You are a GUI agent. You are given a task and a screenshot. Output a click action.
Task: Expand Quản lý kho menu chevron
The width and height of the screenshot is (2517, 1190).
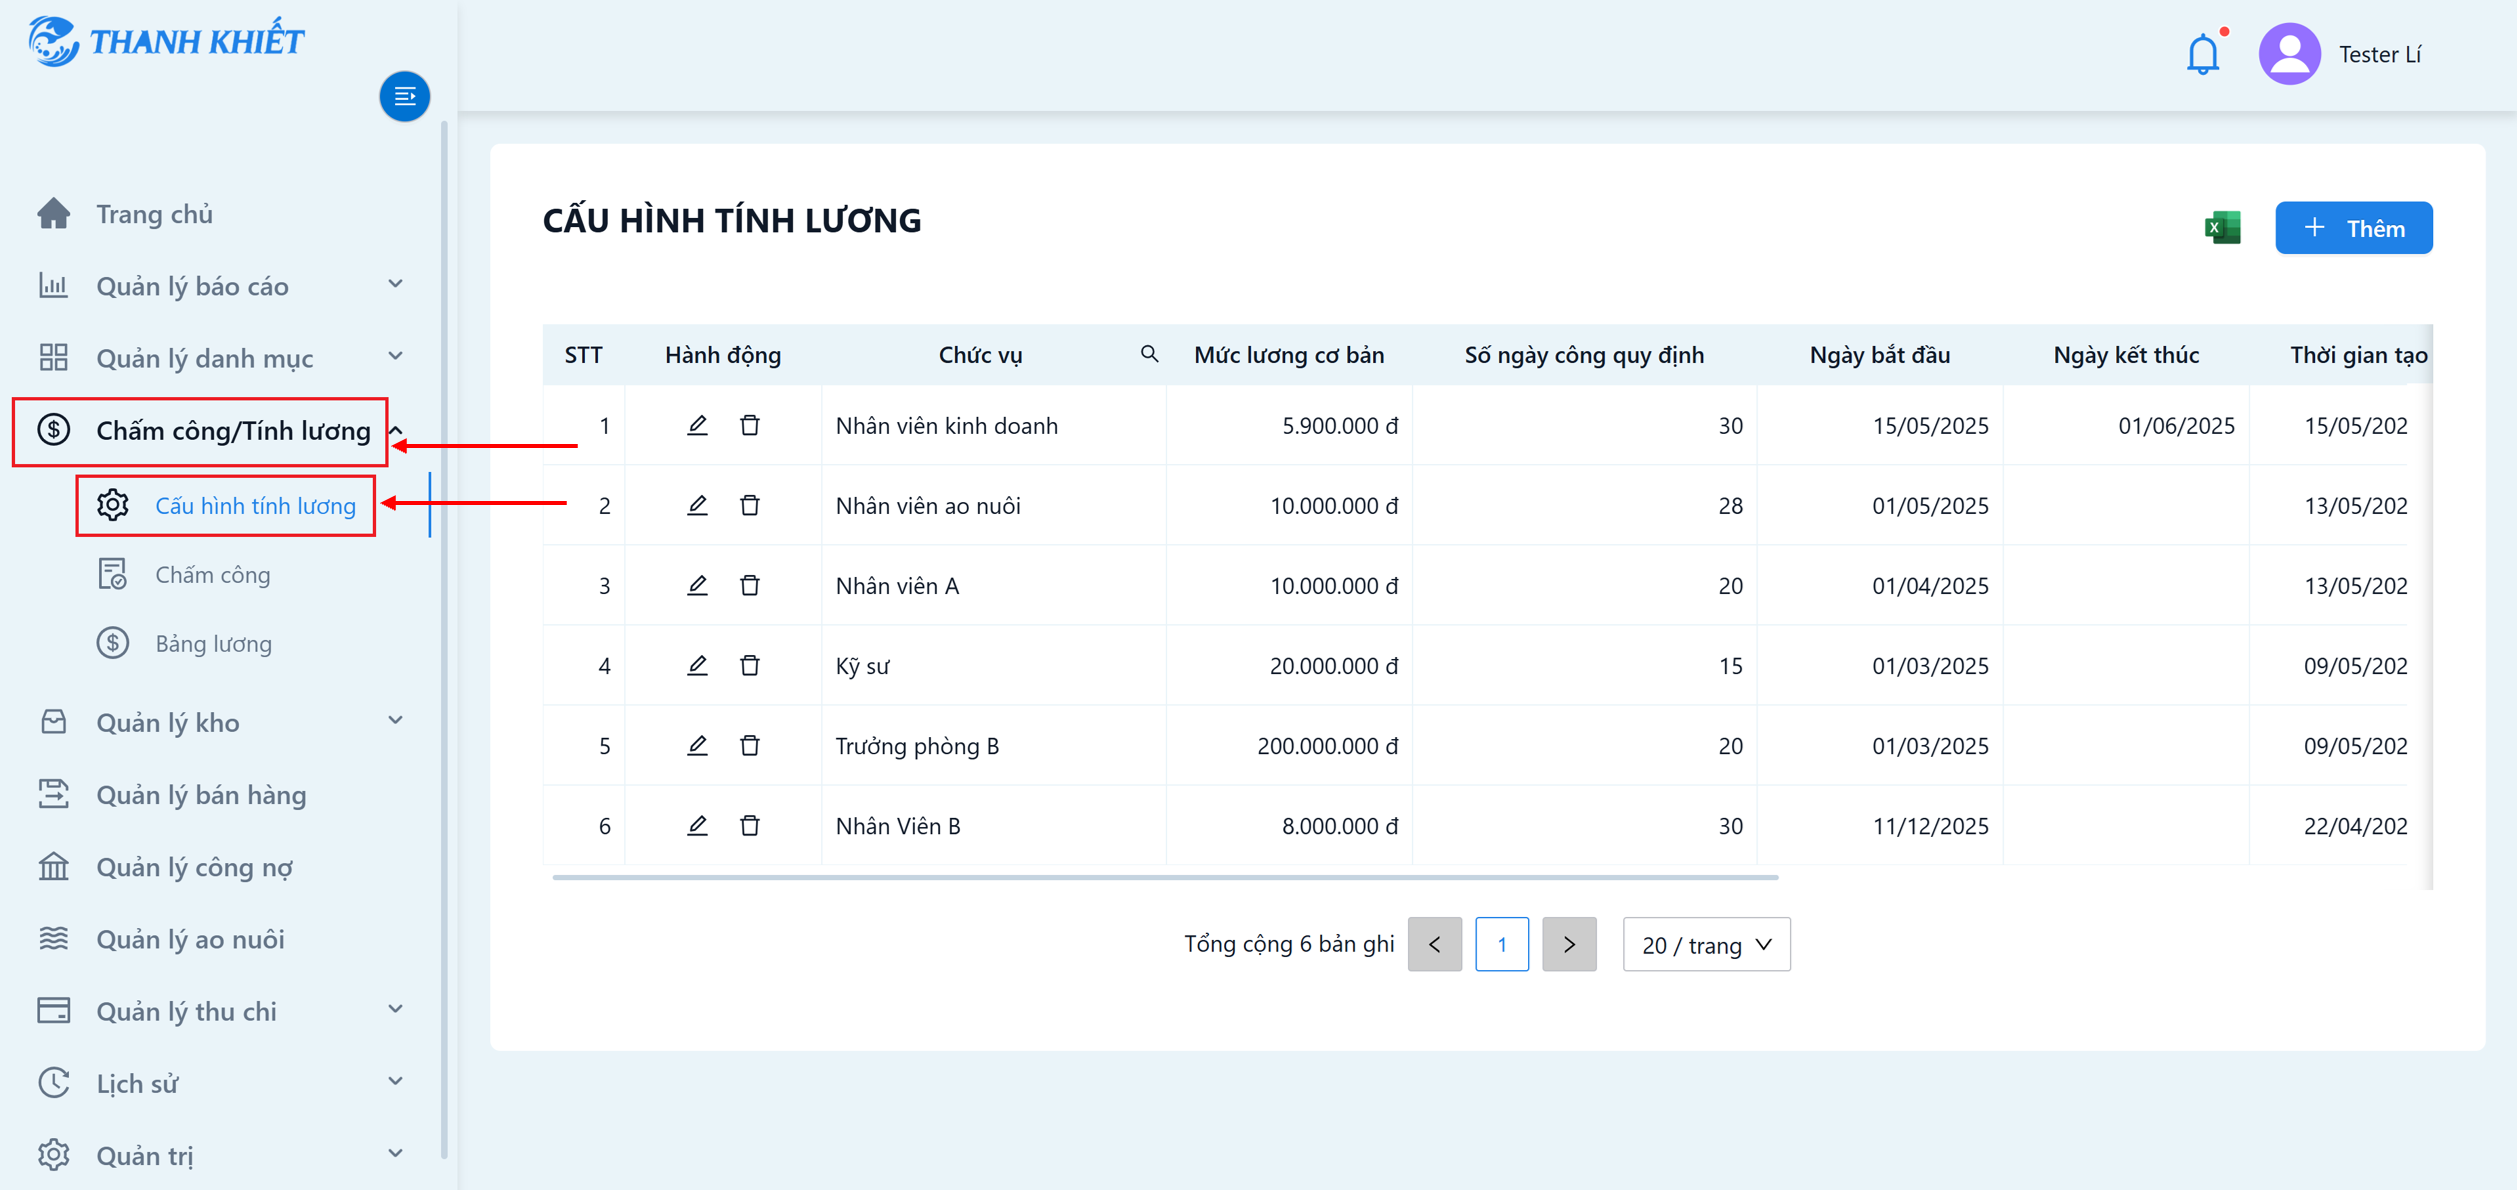click(x=396, y=720)
